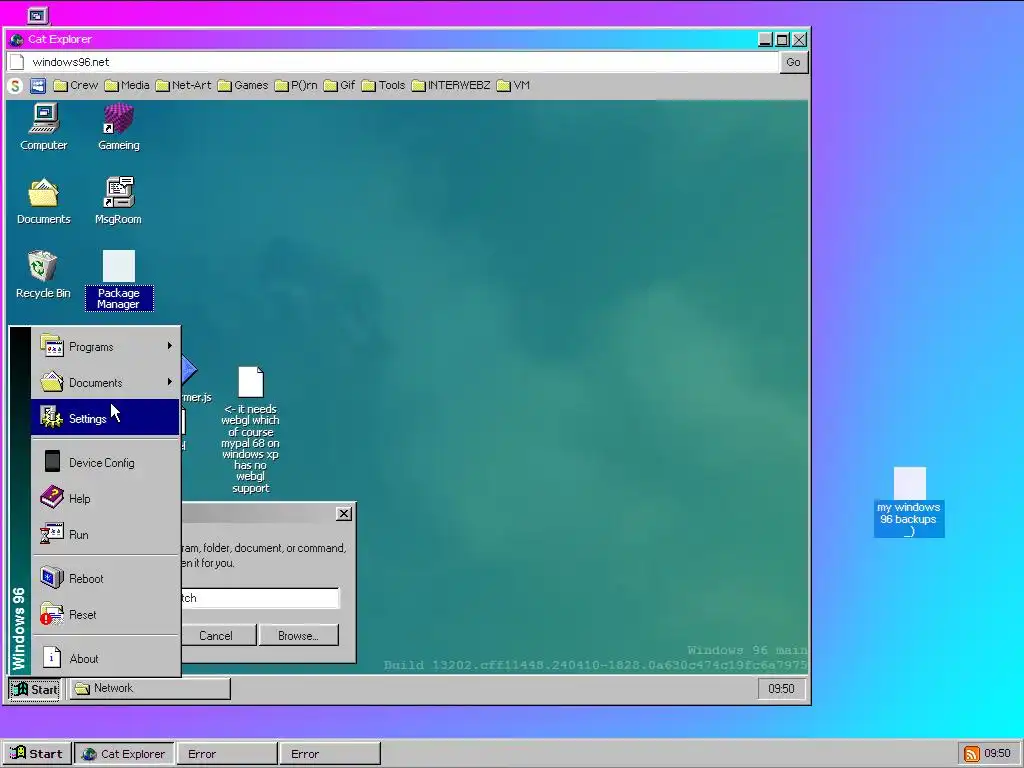Select Reset in the Start menu

point(105,615)
